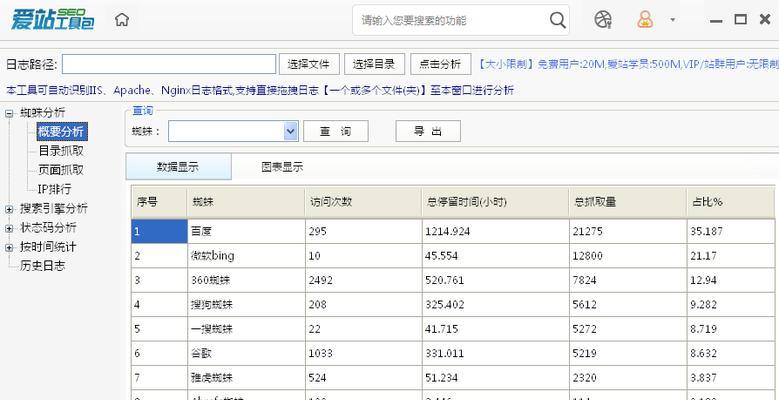This screenshot has width=779, height=400.
Task: Sort by the 访问次数 column header
Action: (364, 202)
